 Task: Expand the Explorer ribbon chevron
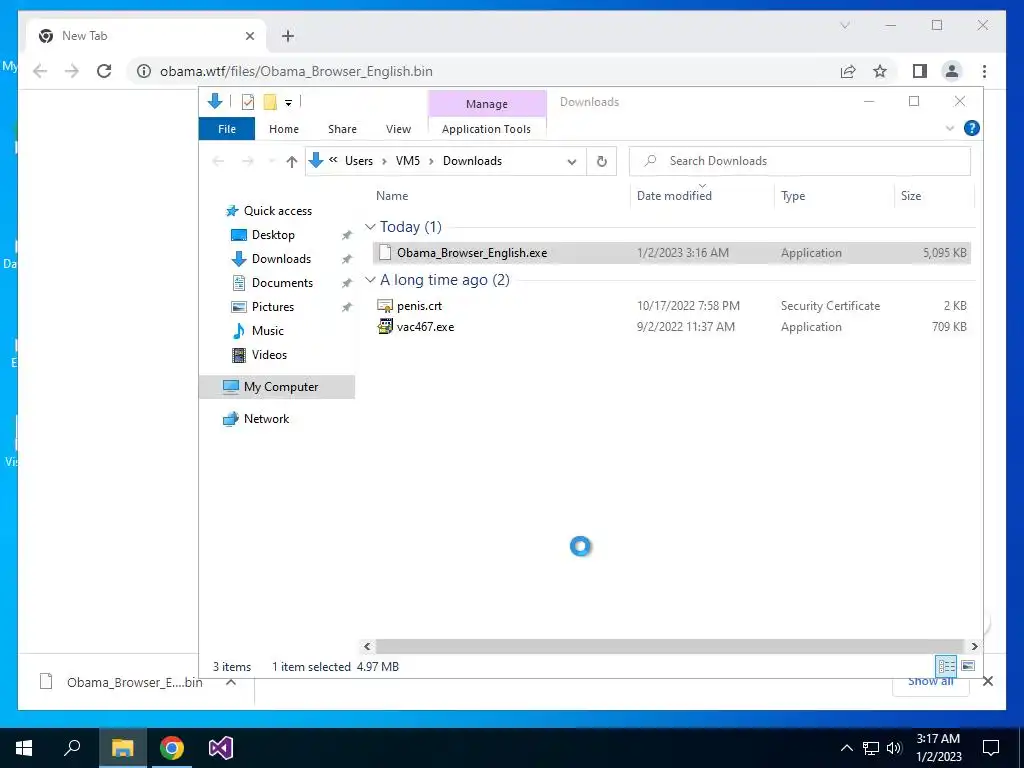pyautogui.click(x=950, y=129)
